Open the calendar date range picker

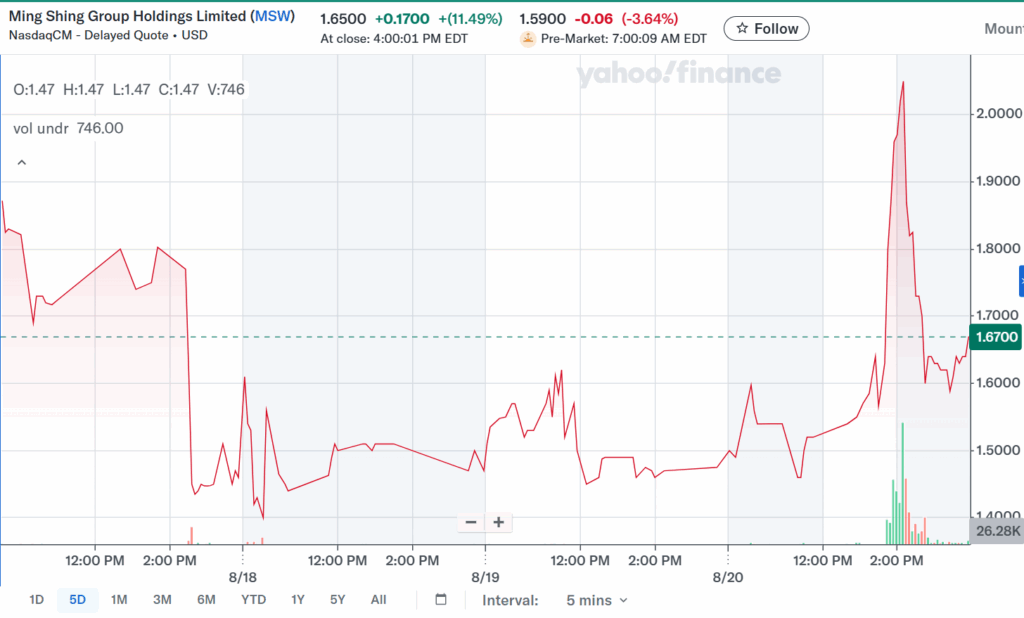pyautogui.click(x=440, y=599)
